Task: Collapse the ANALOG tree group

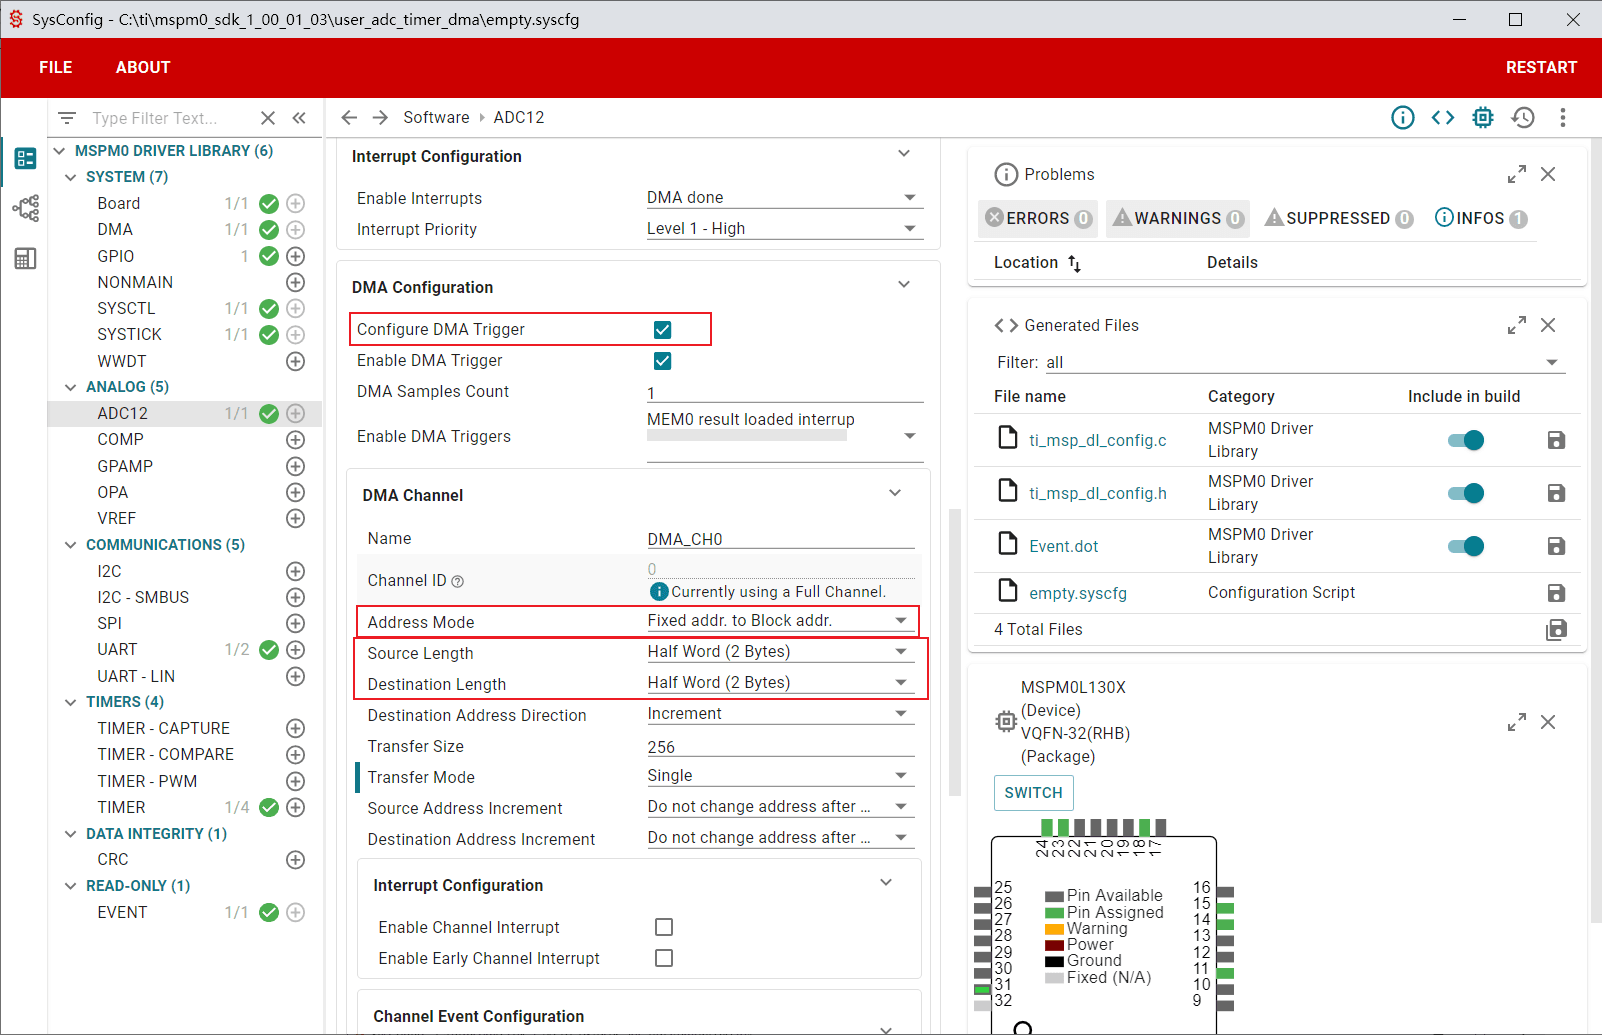Action: click(x=70, y=387)
